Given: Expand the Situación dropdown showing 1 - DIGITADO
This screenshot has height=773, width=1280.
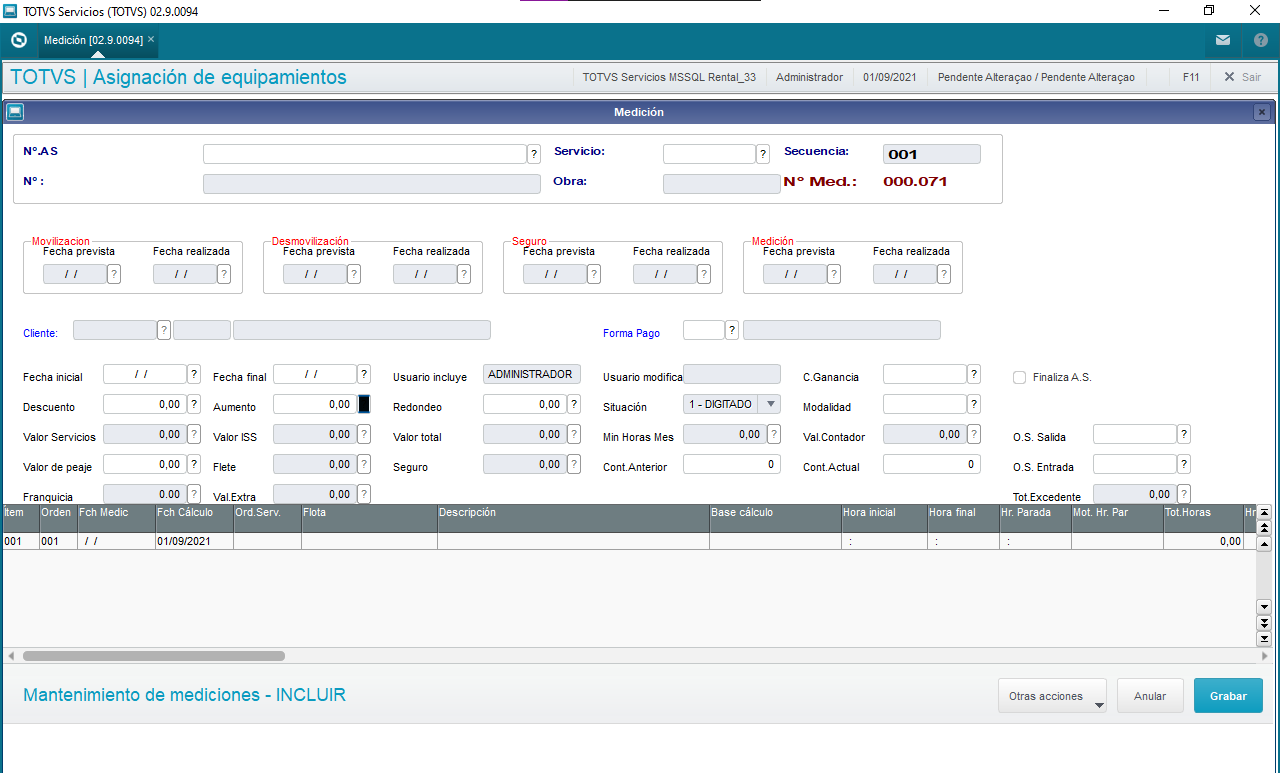Looking at the screenshot, I should (770, 404).
